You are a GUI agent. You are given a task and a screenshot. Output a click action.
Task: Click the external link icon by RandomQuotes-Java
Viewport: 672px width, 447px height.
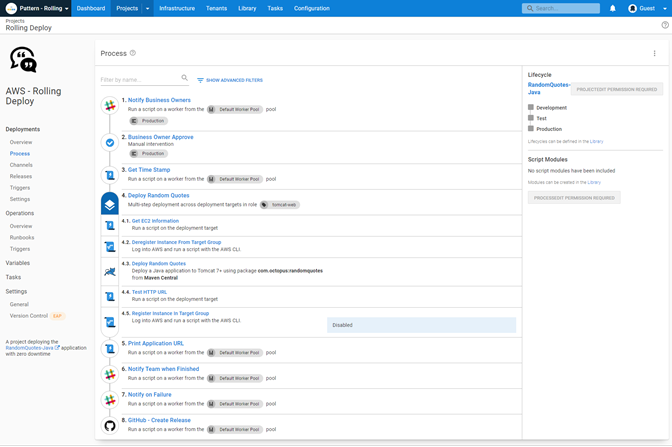57,348
